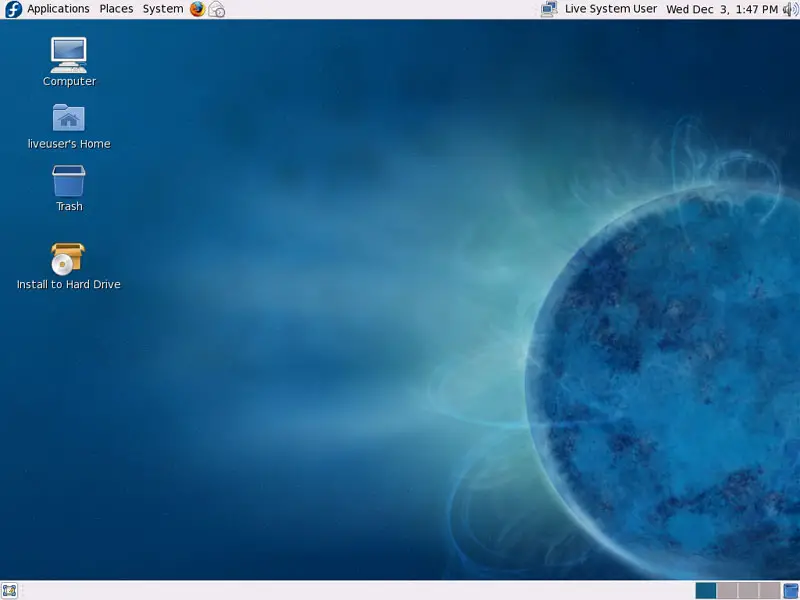Launch the Evolution mail icon in the panel

click(217, 9)
